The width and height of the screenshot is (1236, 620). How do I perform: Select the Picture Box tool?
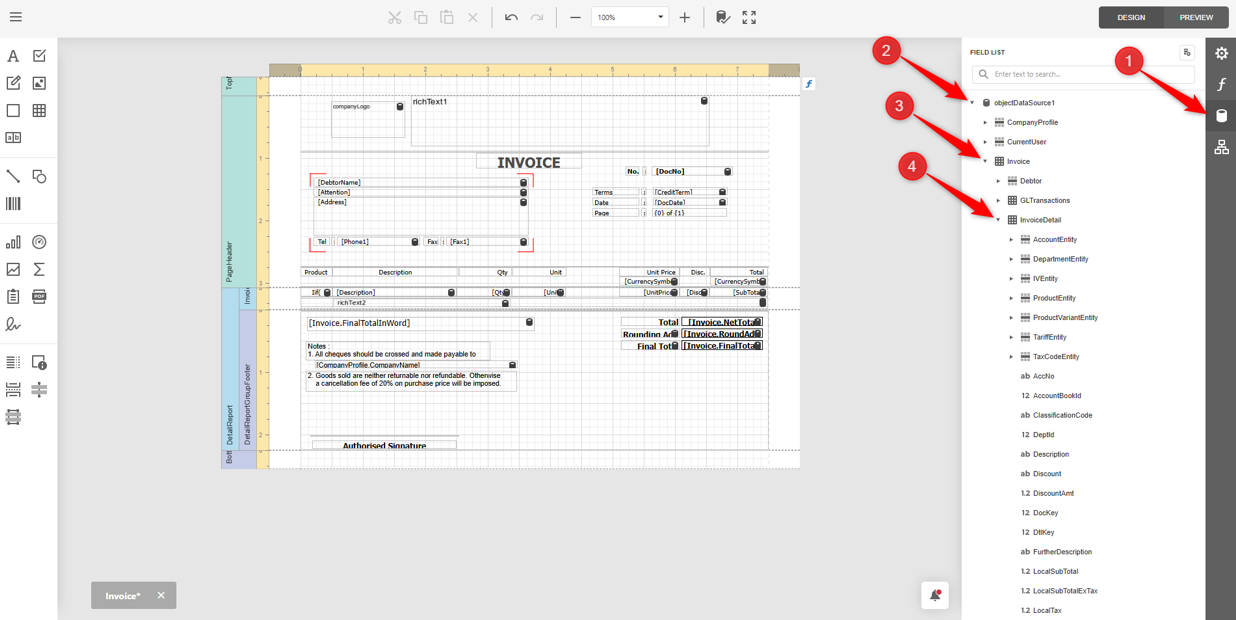39,83
